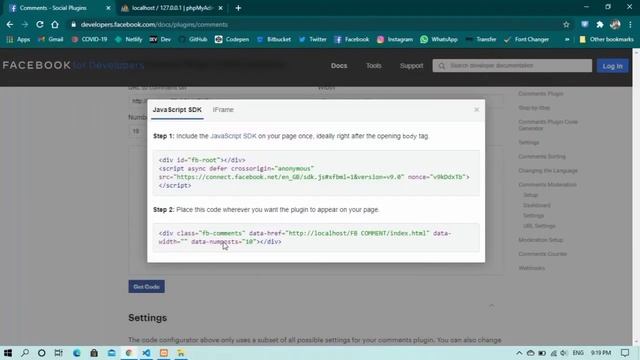Open a new browser tab with plus icon
The width and height of the screenshot is (640, 360).
pos(238,8)
